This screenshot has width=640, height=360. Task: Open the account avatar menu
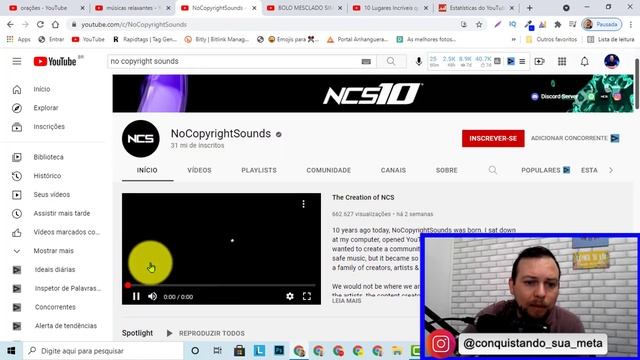(611, 61)
